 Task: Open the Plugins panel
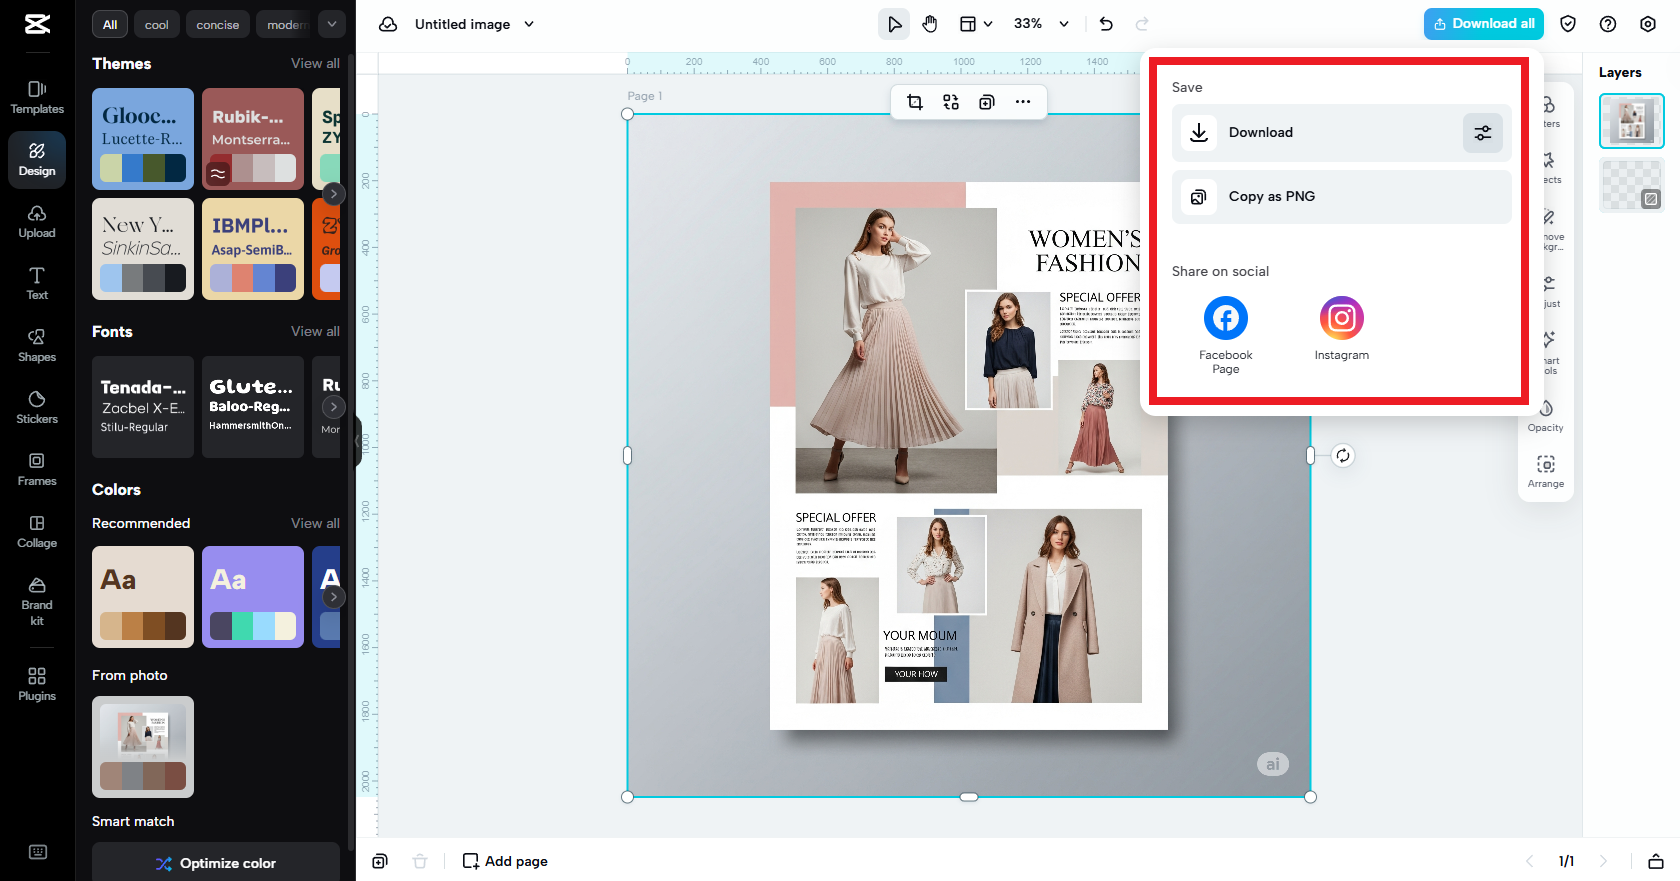pyautogui.click(x=37, y=684)
